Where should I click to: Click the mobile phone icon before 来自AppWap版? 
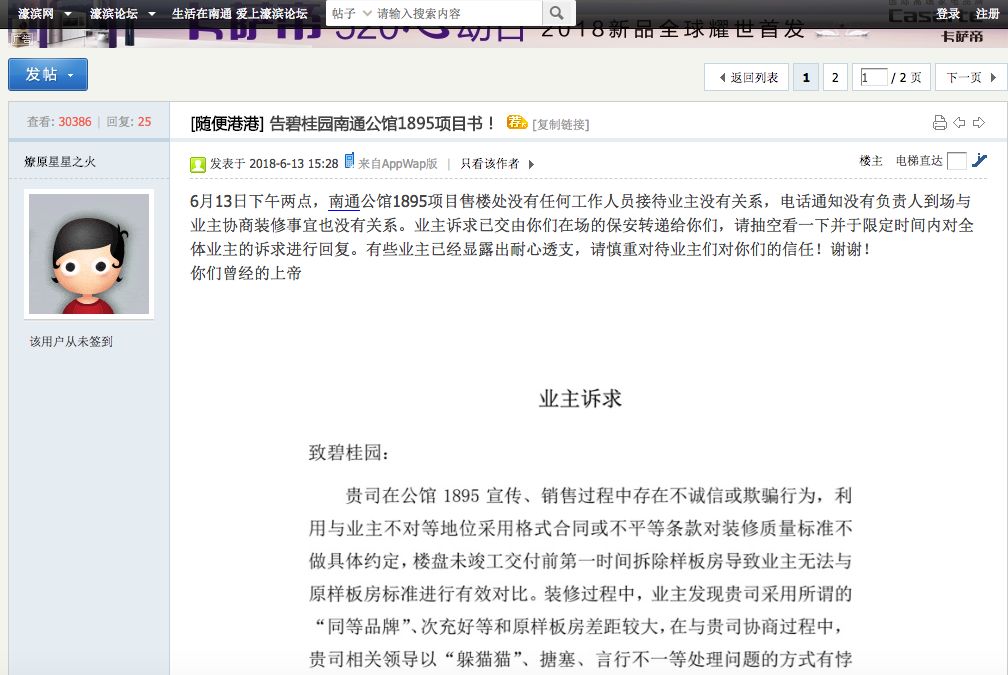[x=349, y=160]
